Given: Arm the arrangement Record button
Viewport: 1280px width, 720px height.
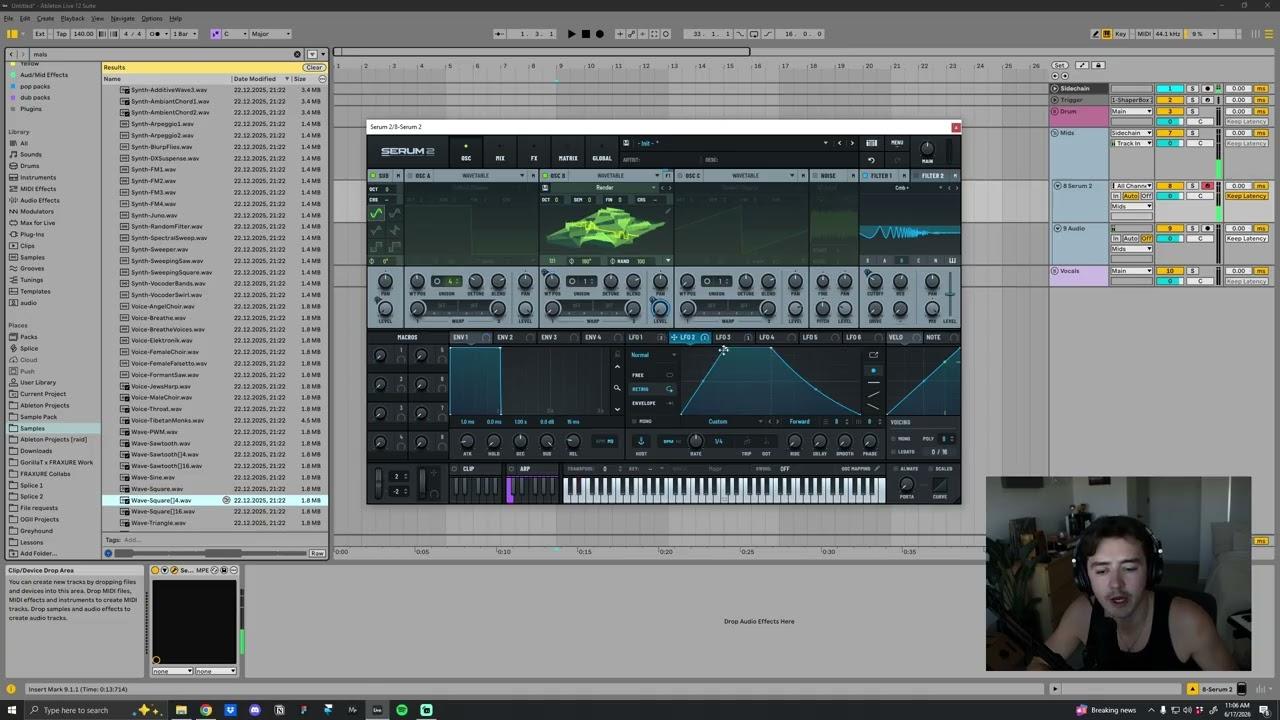Looking at the screenshot, I should pos(599,34).
